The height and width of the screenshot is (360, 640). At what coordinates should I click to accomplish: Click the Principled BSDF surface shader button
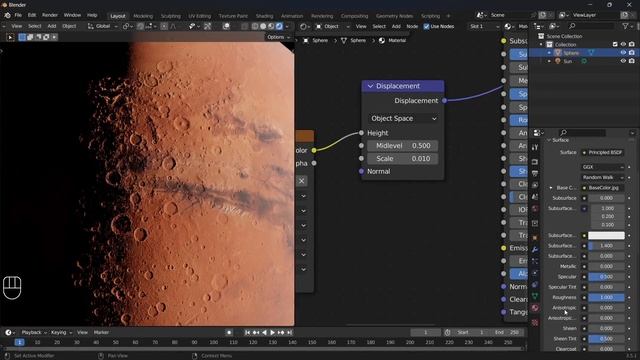[602, 152]
